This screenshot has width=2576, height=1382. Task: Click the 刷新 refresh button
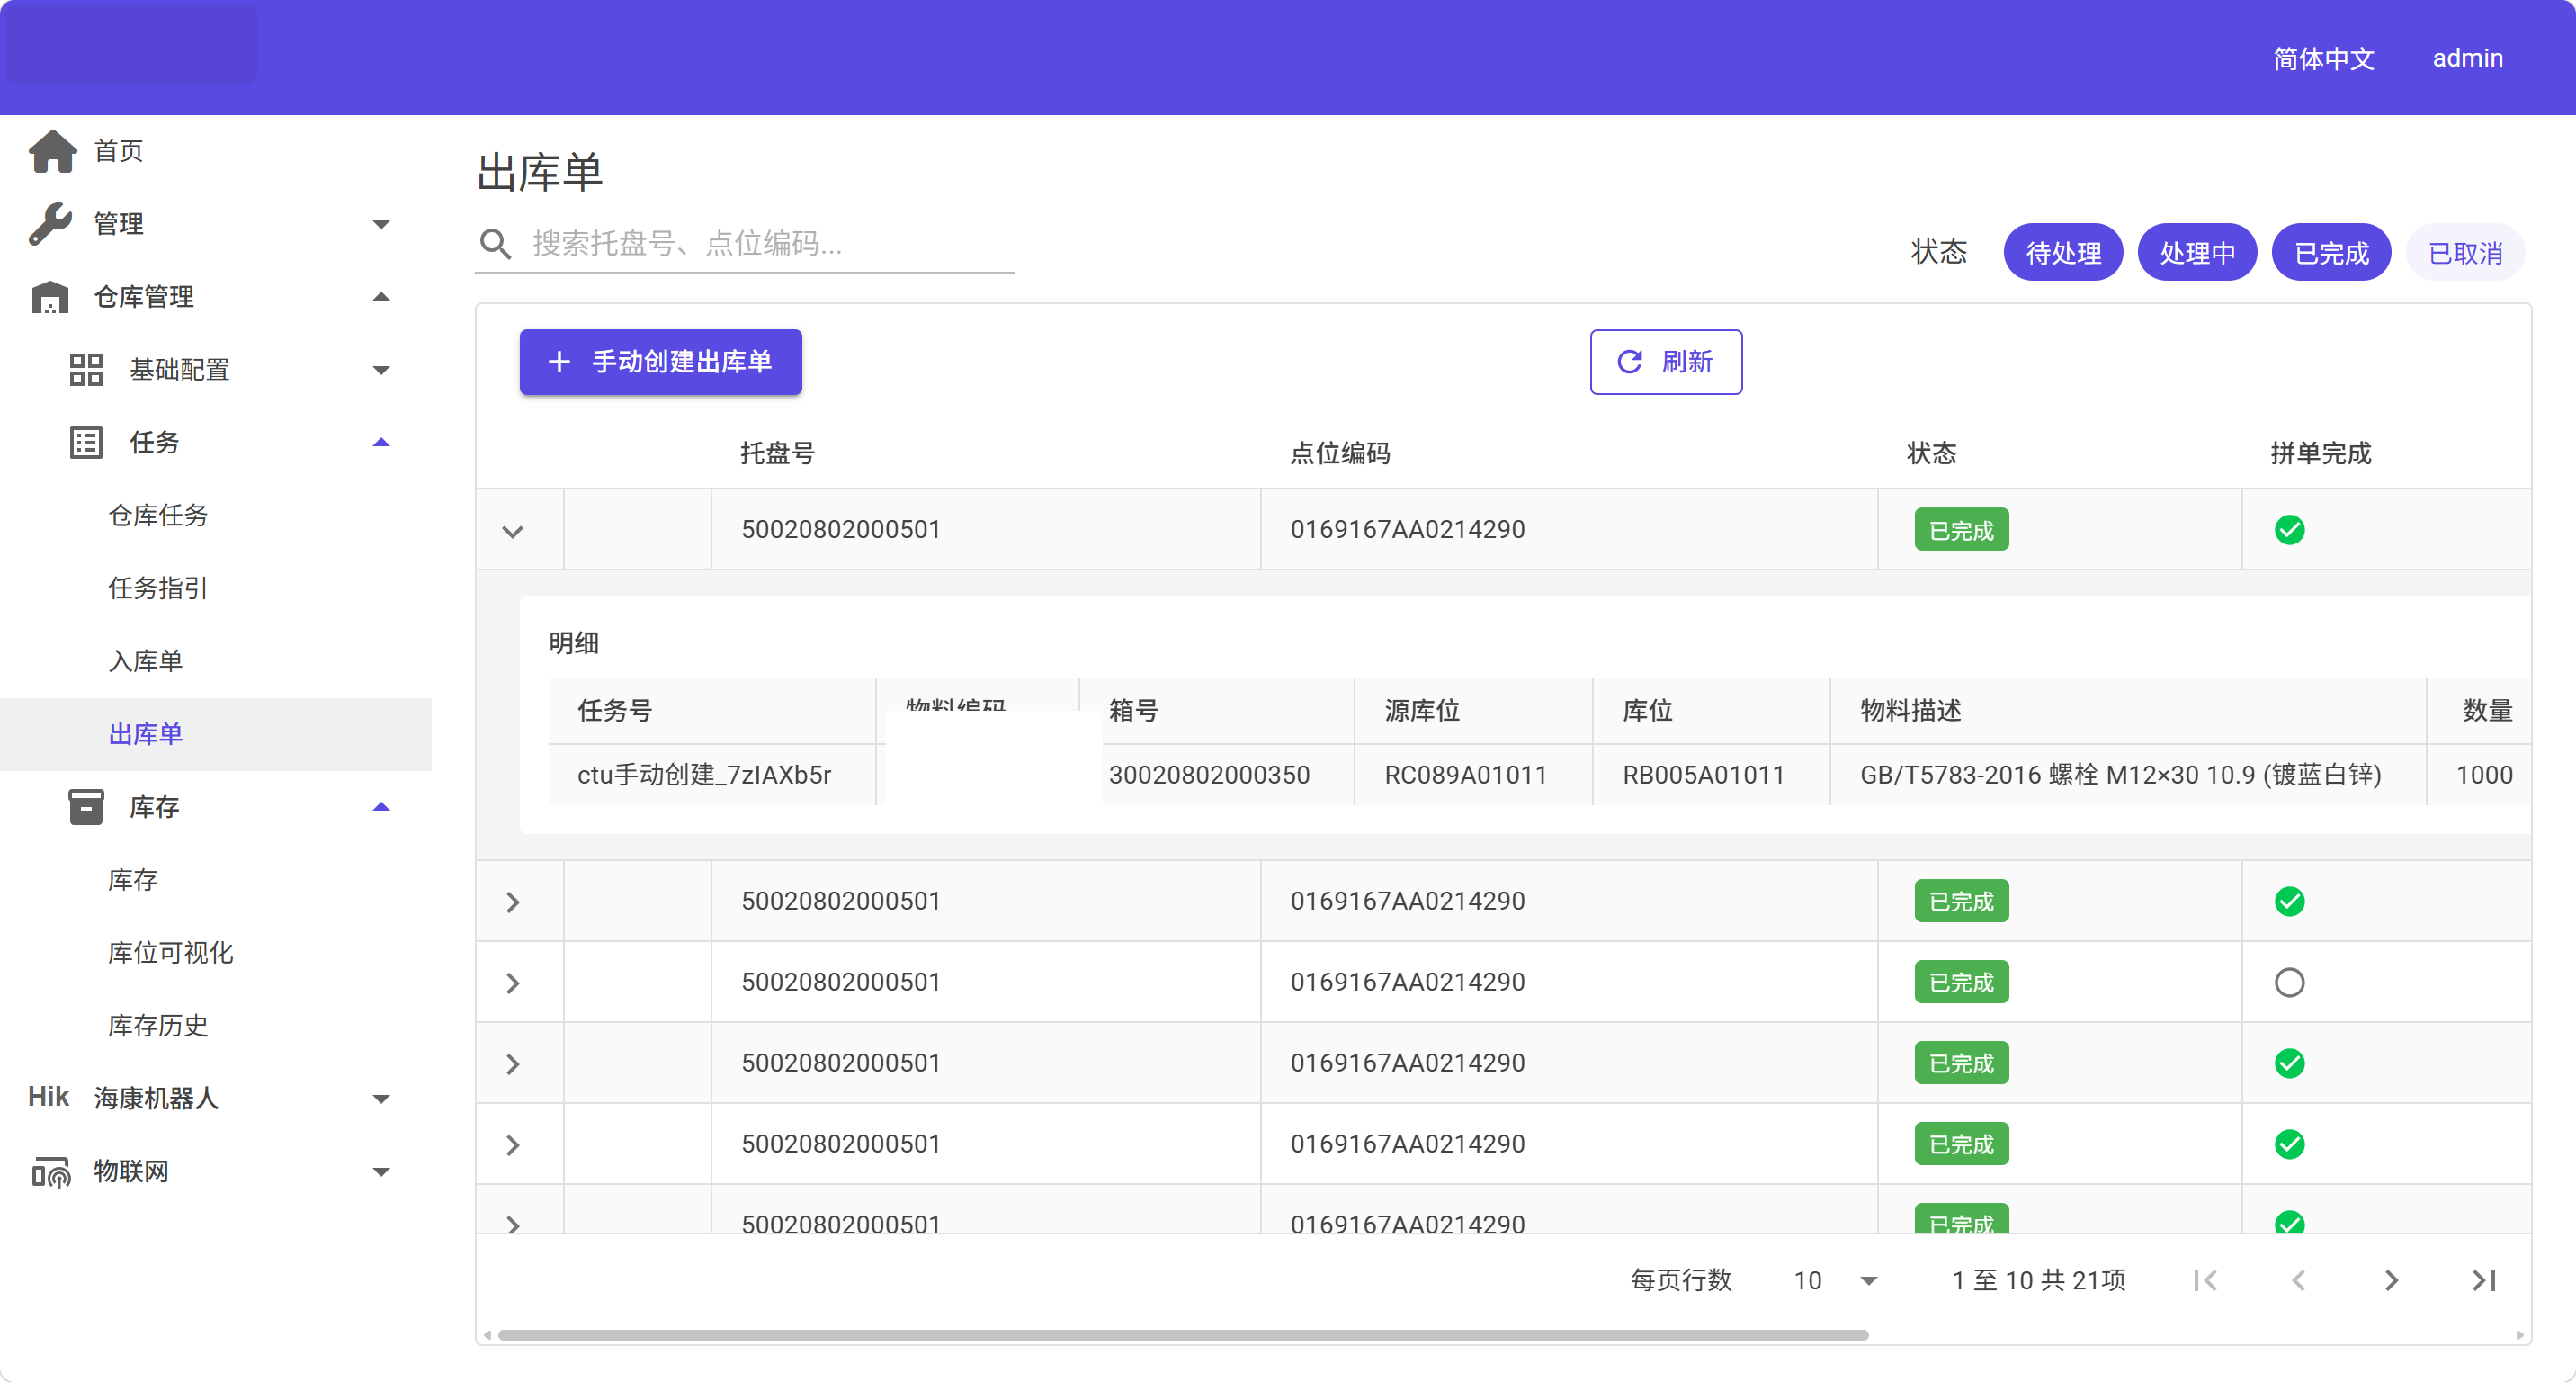click(x=1666, y=362)
